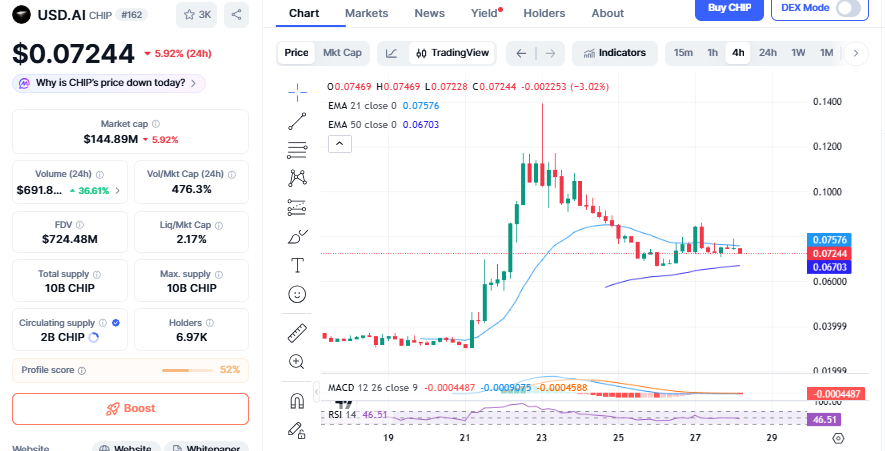Screen dimensions: 885x451
Task: Select the trend line drawing tool
Action: tap(297, 121)
